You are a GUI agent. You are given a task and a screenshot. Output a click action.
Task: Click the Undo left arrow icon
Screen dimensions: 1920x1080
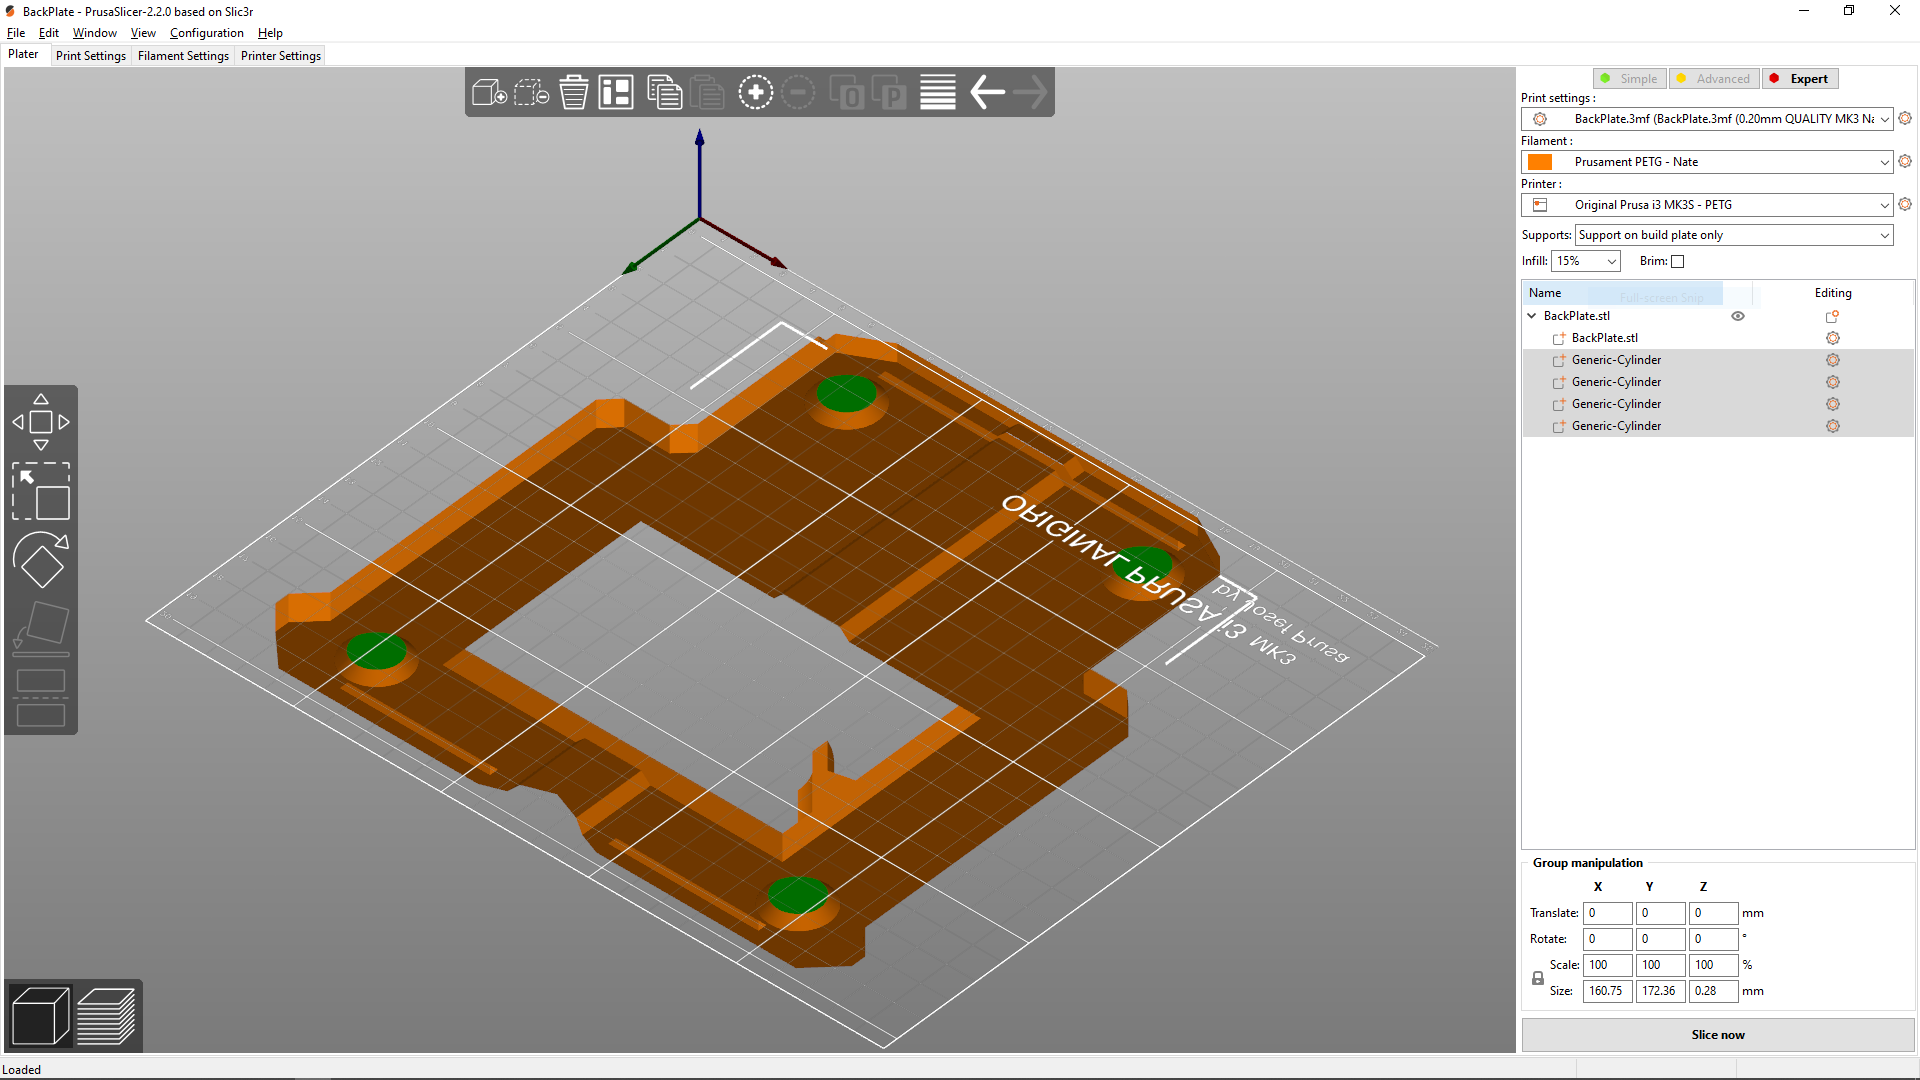(x=988, y=93)
